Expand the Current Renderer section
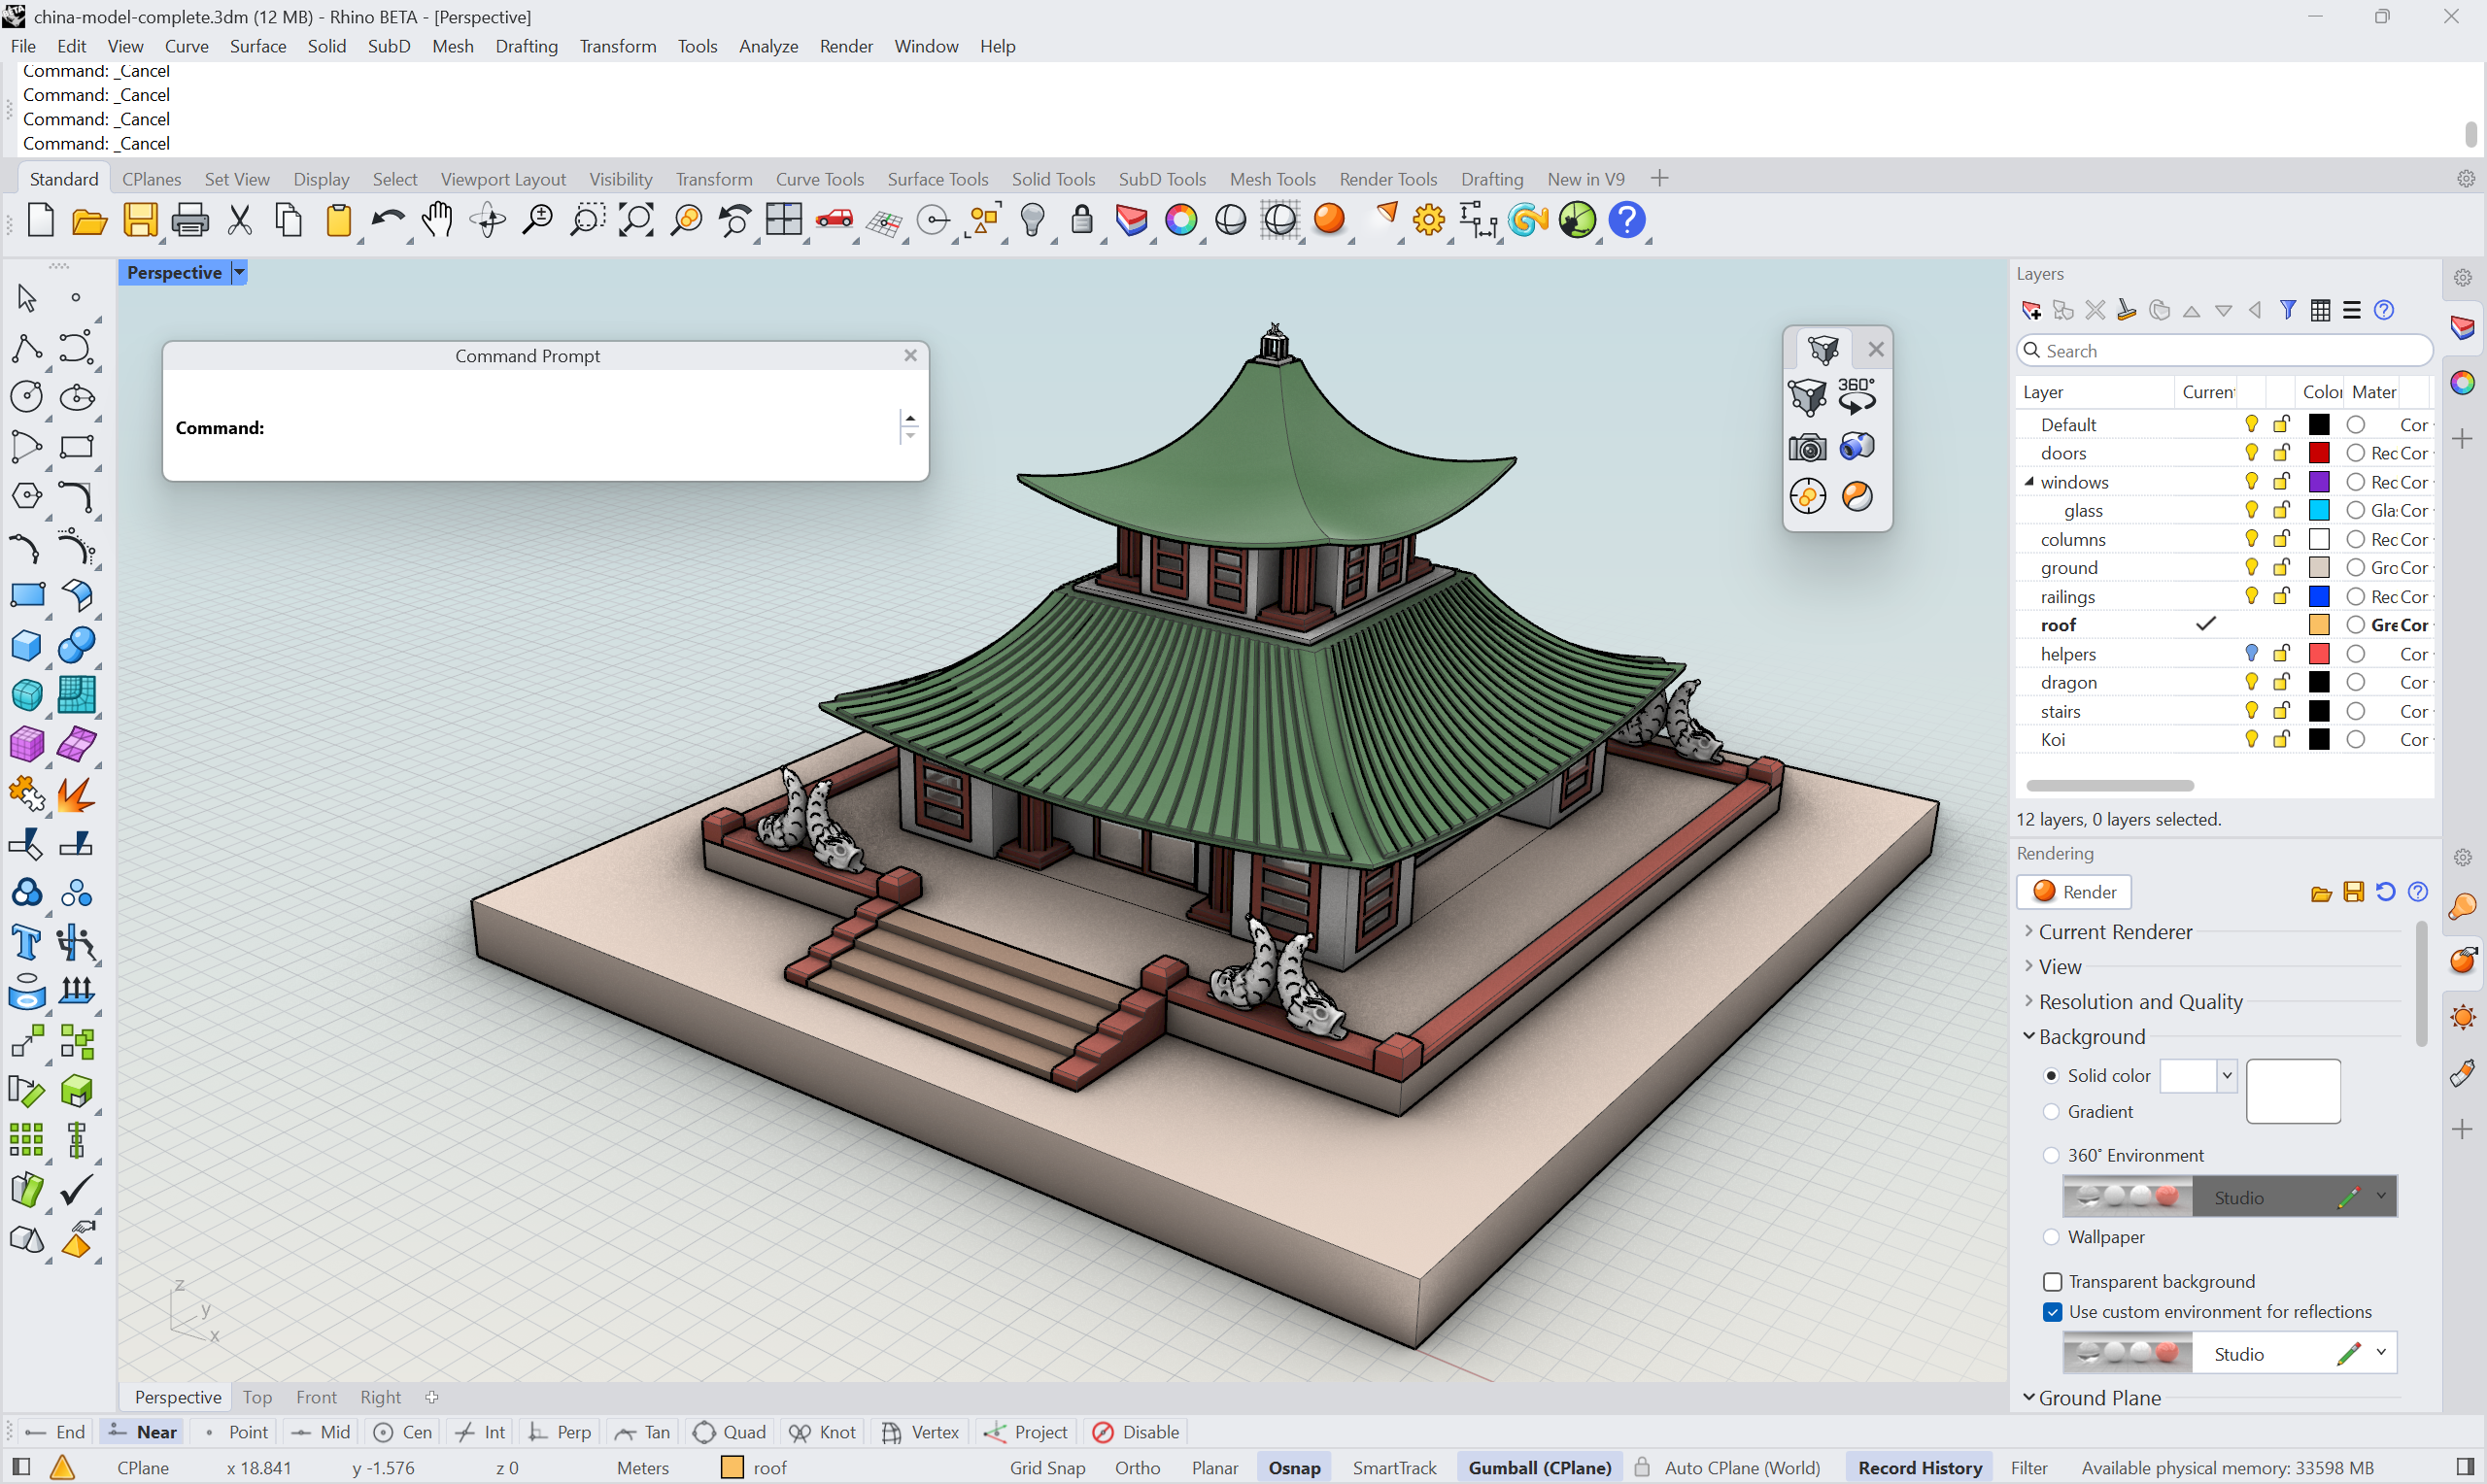Image resolution: width=2487 pixels, height=1484 pixels. tap(2028, 932)
